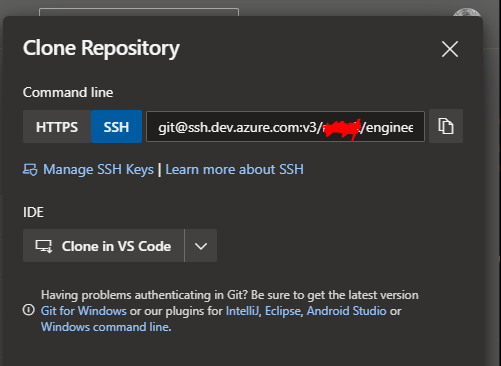Viewport: 501px width, 366px height.
Task: Open the Android Studio plugin link
Action: [x=346, y=311]
